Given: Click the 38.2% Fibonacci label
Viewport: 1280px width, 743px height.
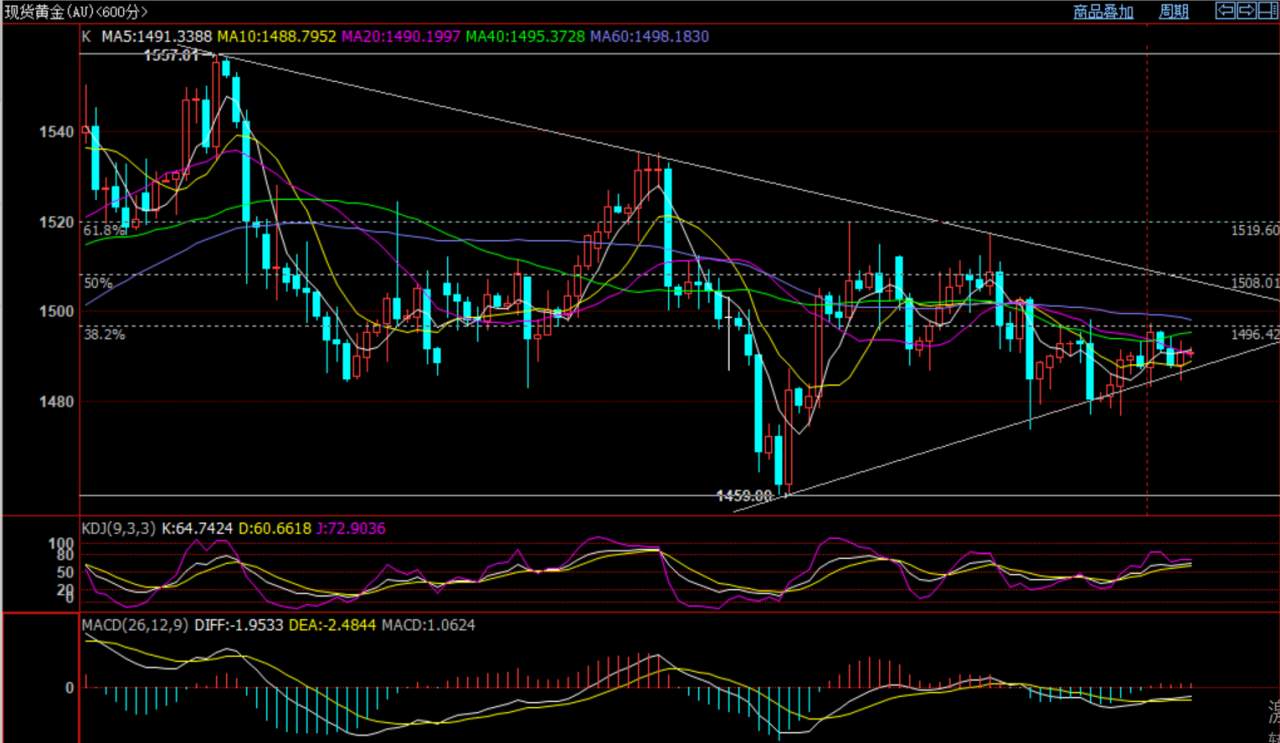Looking at the screenshot, I should coord(104,335).
